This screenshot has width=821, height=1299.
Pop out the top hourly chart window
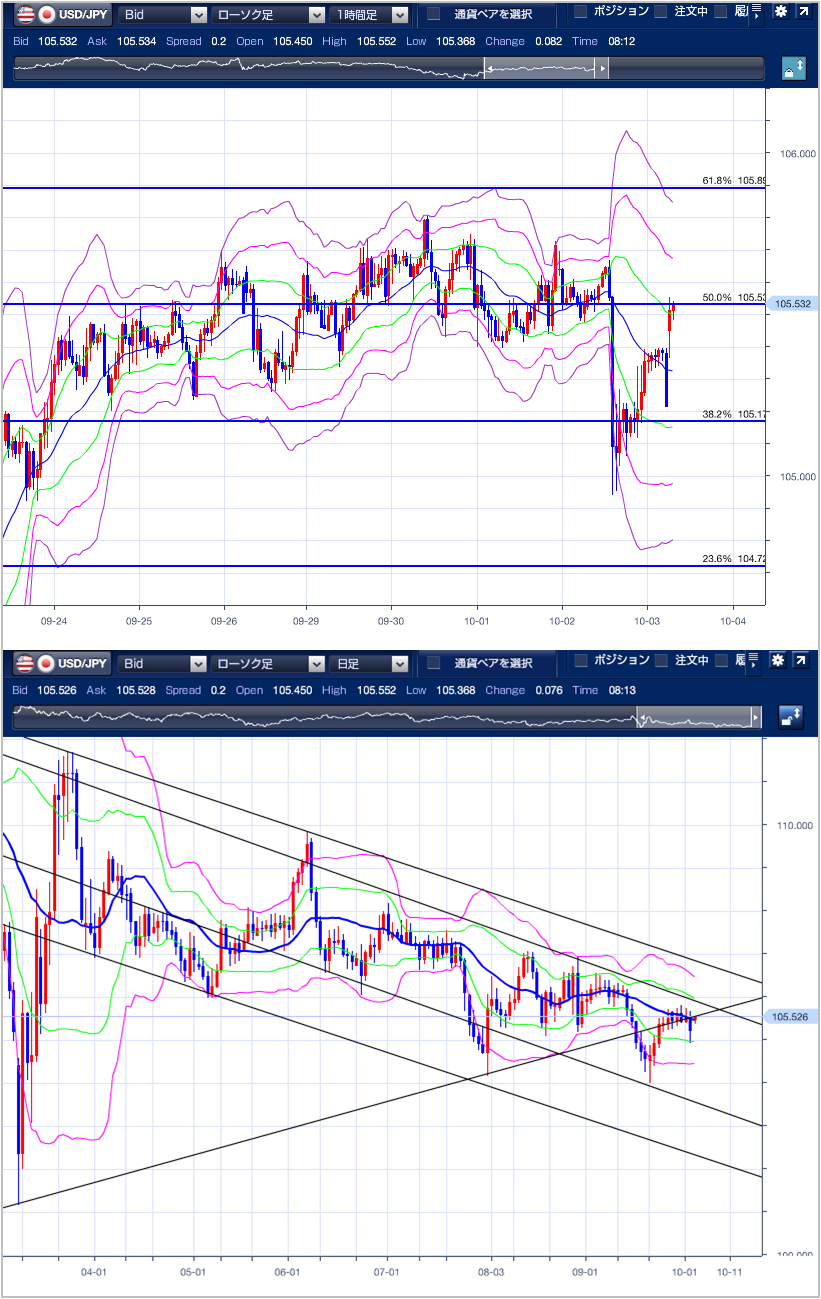802,13
